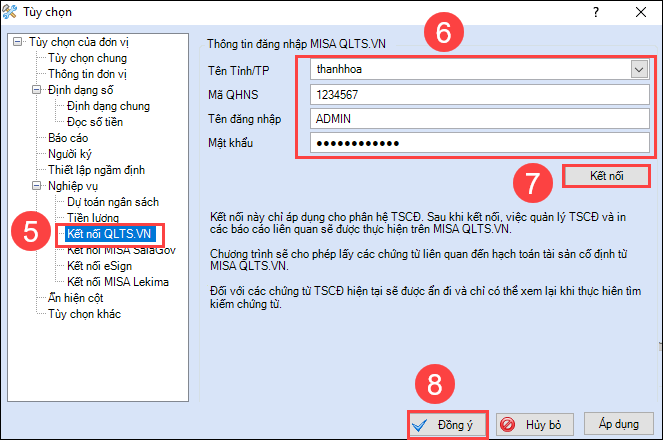663x440 pixels.
Task: Open Ẩn hiện cột options
Action: pos(76,298)
